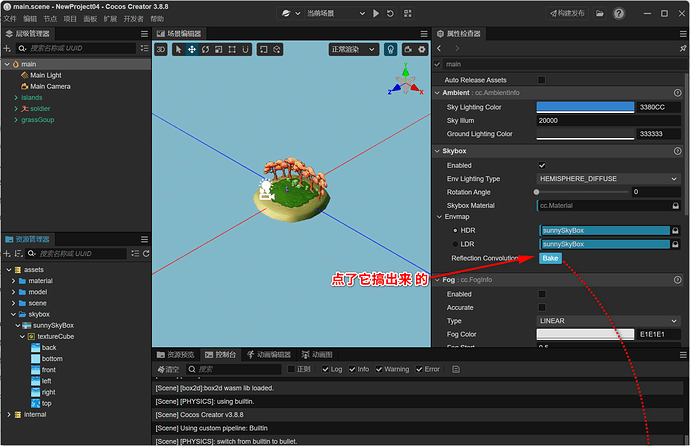Screen dimensions: 690x446
Task: Open project folder icon in top bar
Action: pyautogui.click(x=600, y=13)
